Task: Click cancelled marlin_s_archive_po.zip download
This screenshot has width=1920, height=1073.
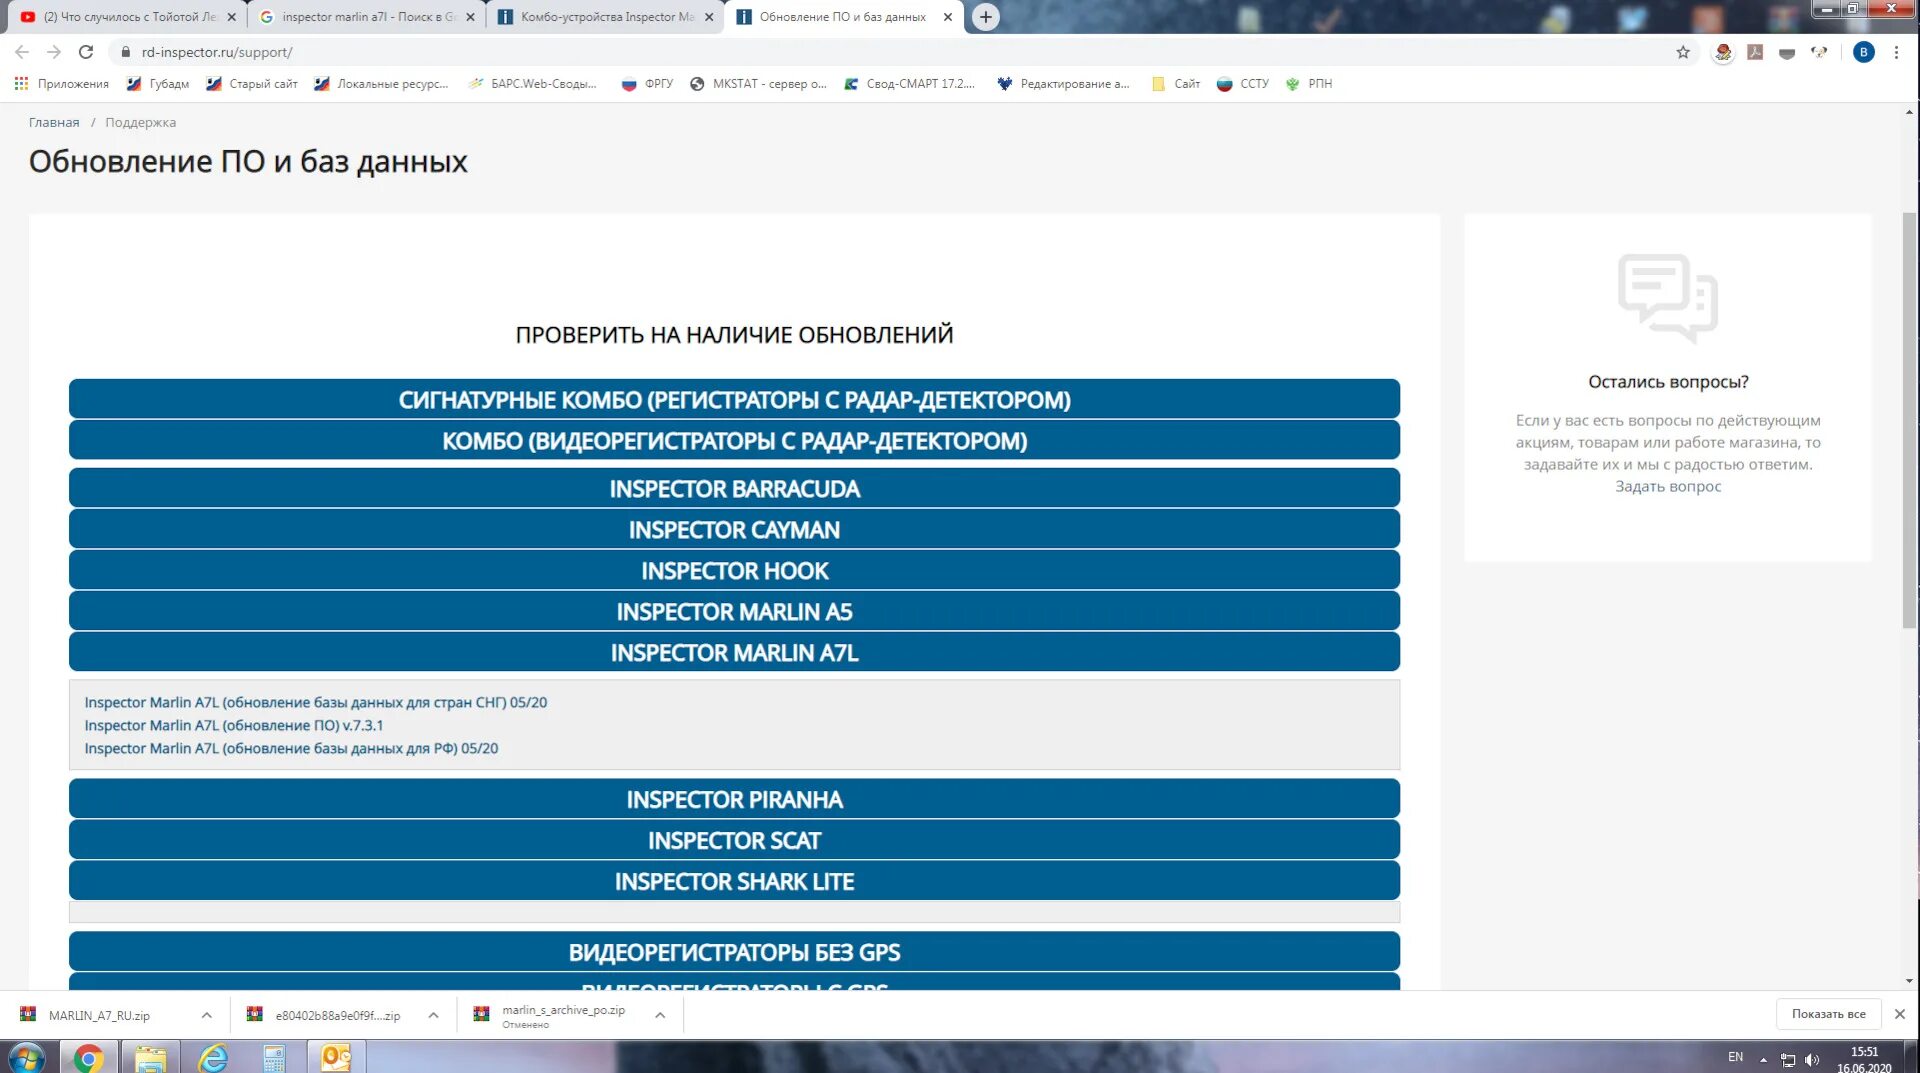Action: 563,1015
